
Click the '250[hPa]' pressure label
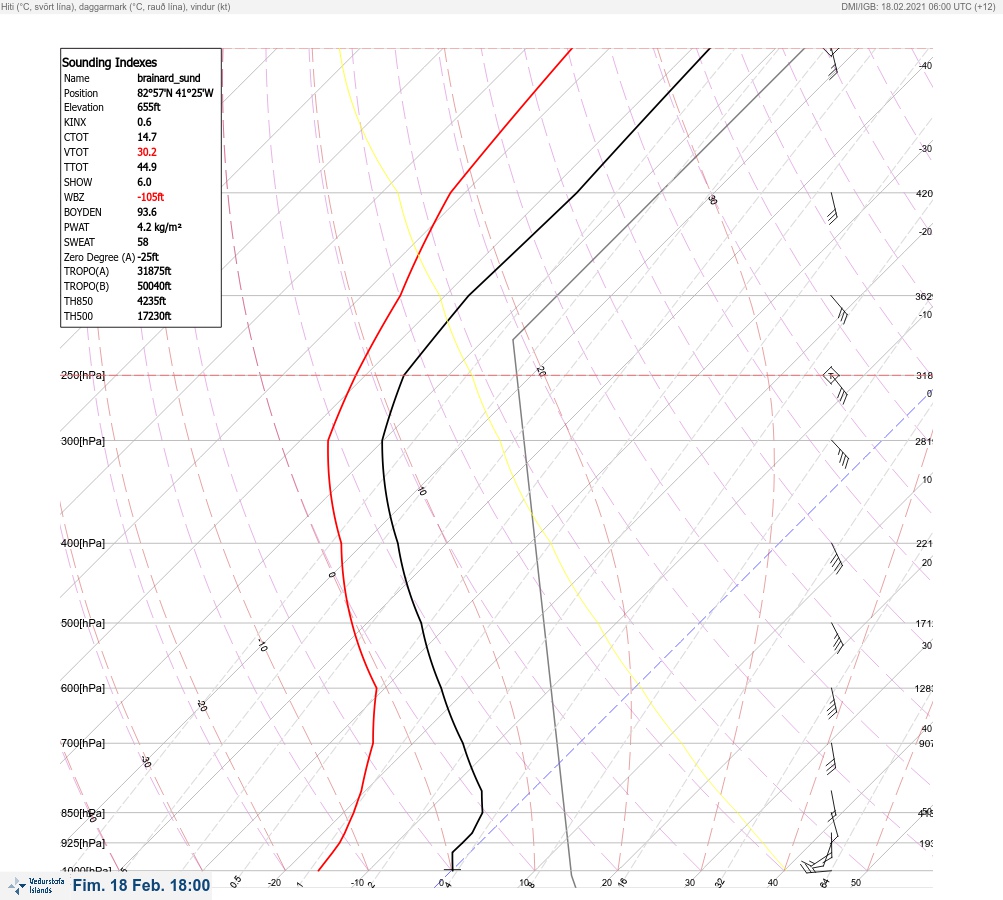tap(83, 375)
